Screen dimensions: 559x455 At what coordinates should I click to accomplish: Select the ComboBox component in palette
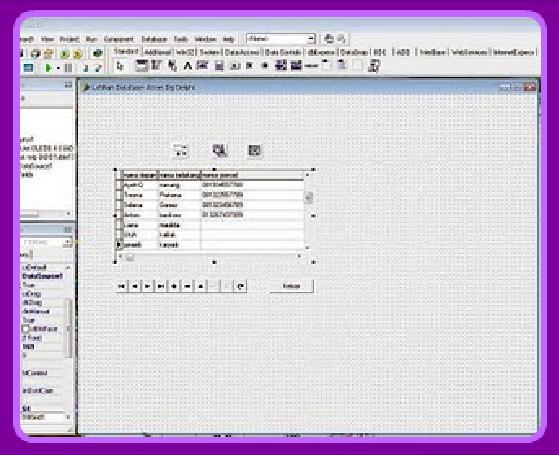pyautogui.click(x=296, y=66)
